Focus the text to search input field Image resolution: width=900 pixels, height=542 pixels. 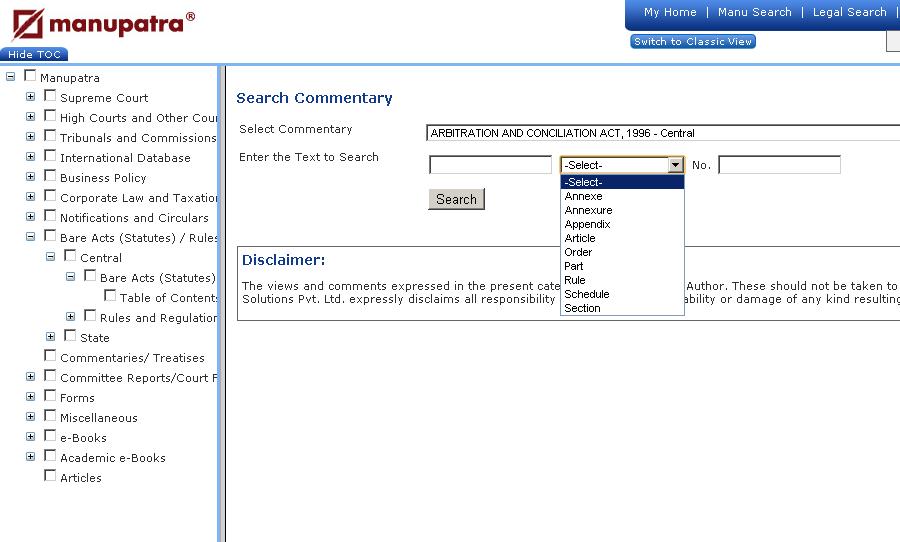click(490, 165)
